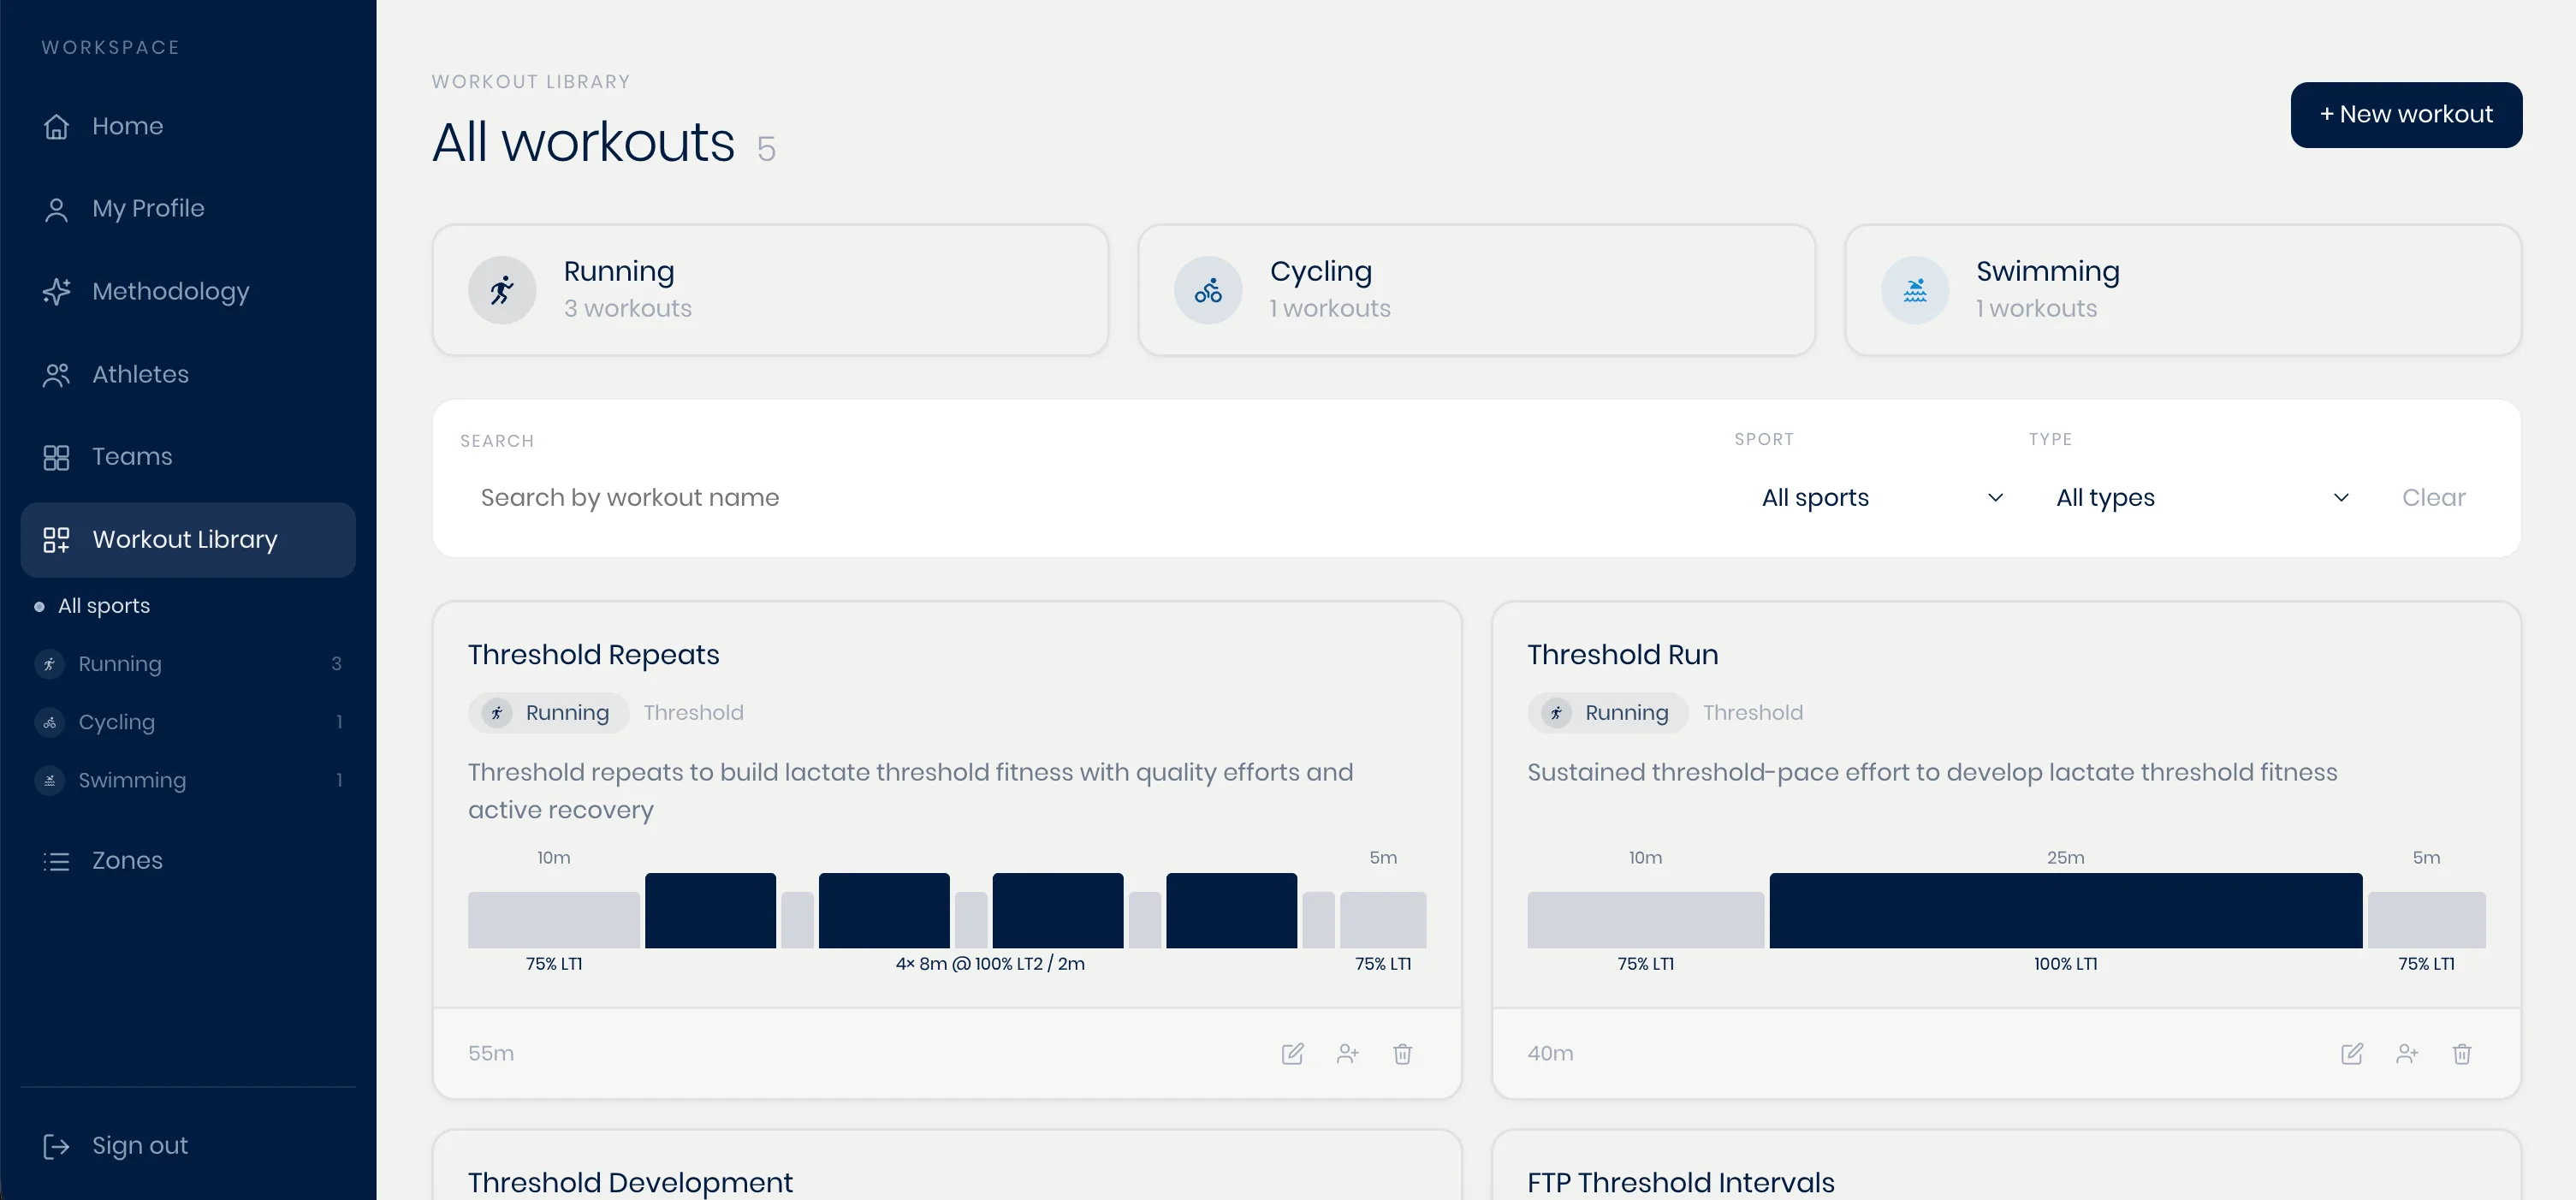This screenshot has width=2576, height=1200.
Task: Assign Threshold Run to an athlete
Action: pyautogui.click(x=2406, y=1054)
